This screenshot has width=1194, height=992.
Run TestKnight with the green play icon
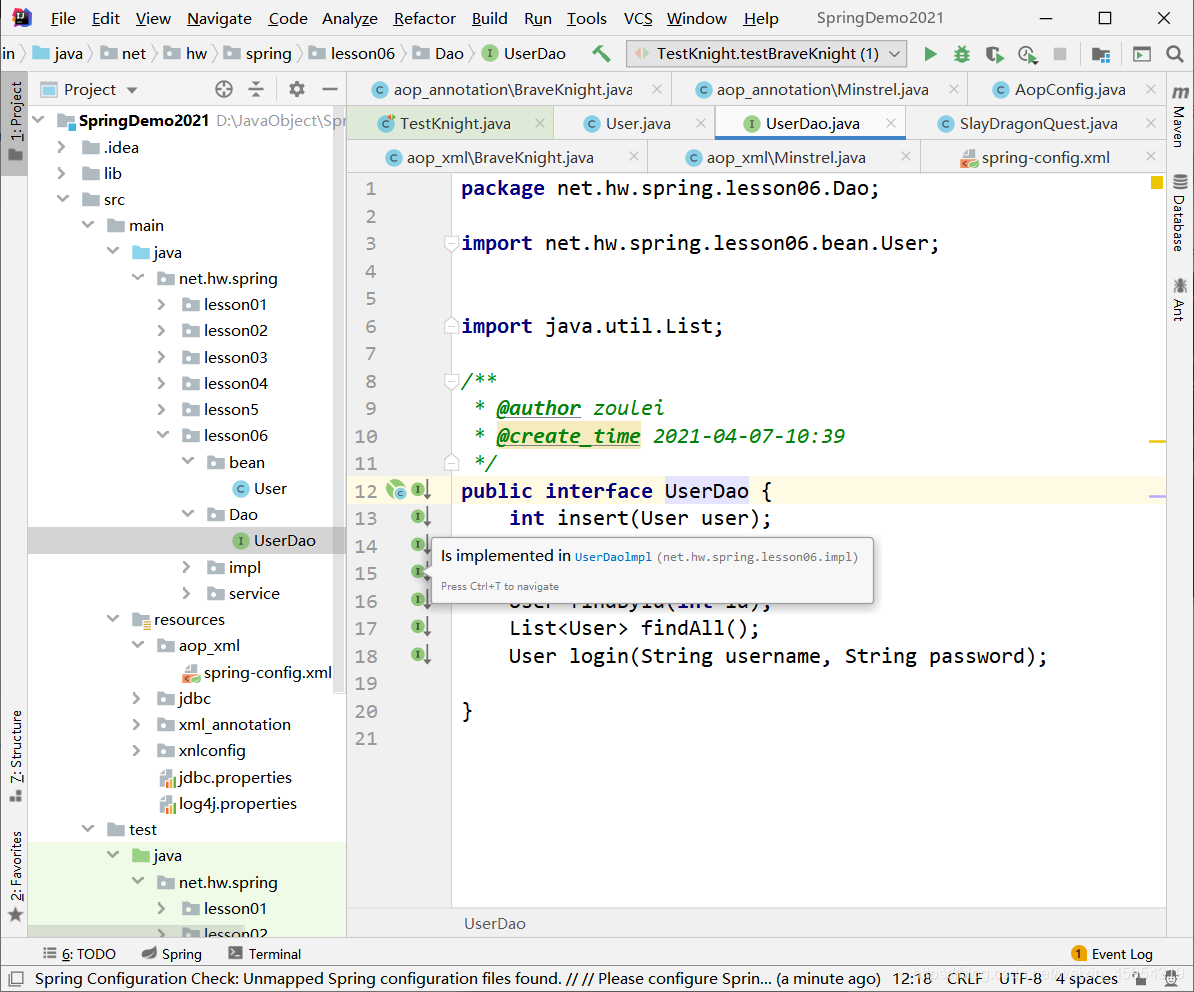coord(930,54)
